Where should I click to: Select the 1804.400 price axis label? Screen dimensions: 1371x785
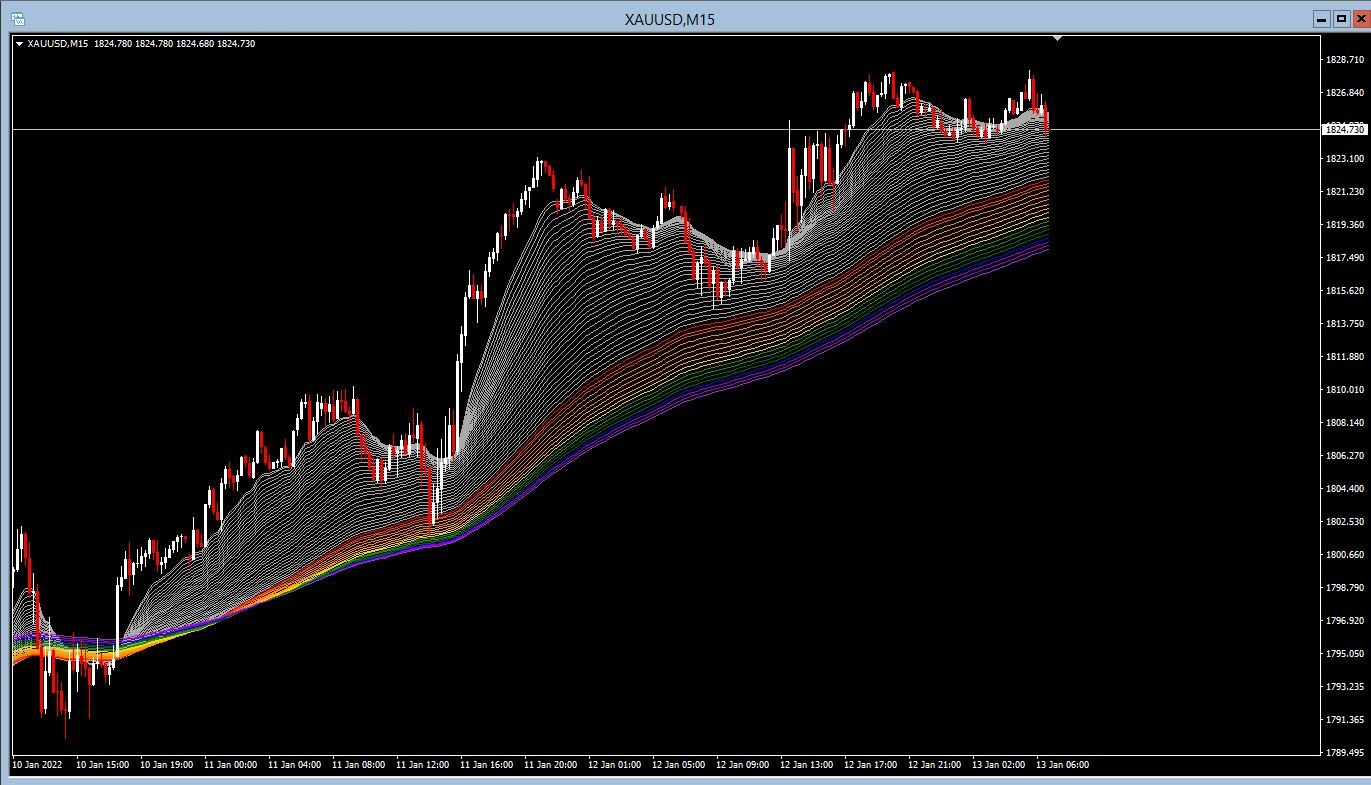(x=1345, y=489)
